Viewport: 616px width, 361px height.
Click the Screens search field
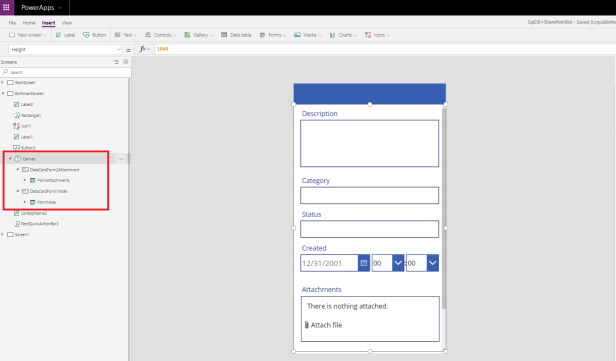pyautogui.click(x=66, y=72)
